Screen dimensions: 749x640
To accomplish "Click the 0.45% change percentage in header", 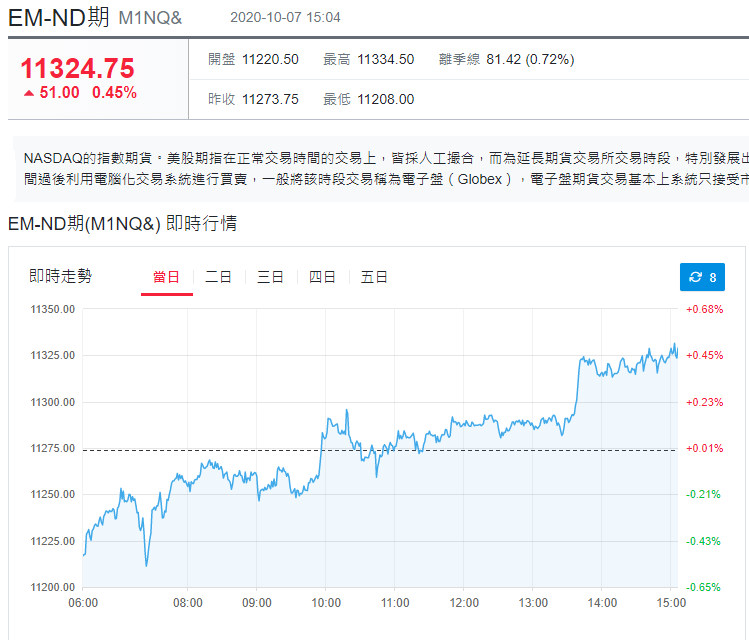I will [114, 92].
